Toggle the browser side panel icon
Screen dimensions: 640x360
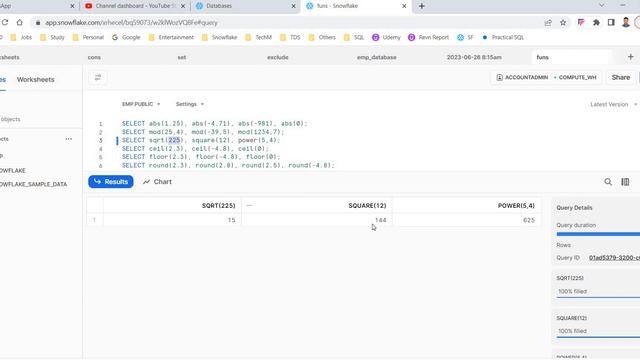pos(611,22)
